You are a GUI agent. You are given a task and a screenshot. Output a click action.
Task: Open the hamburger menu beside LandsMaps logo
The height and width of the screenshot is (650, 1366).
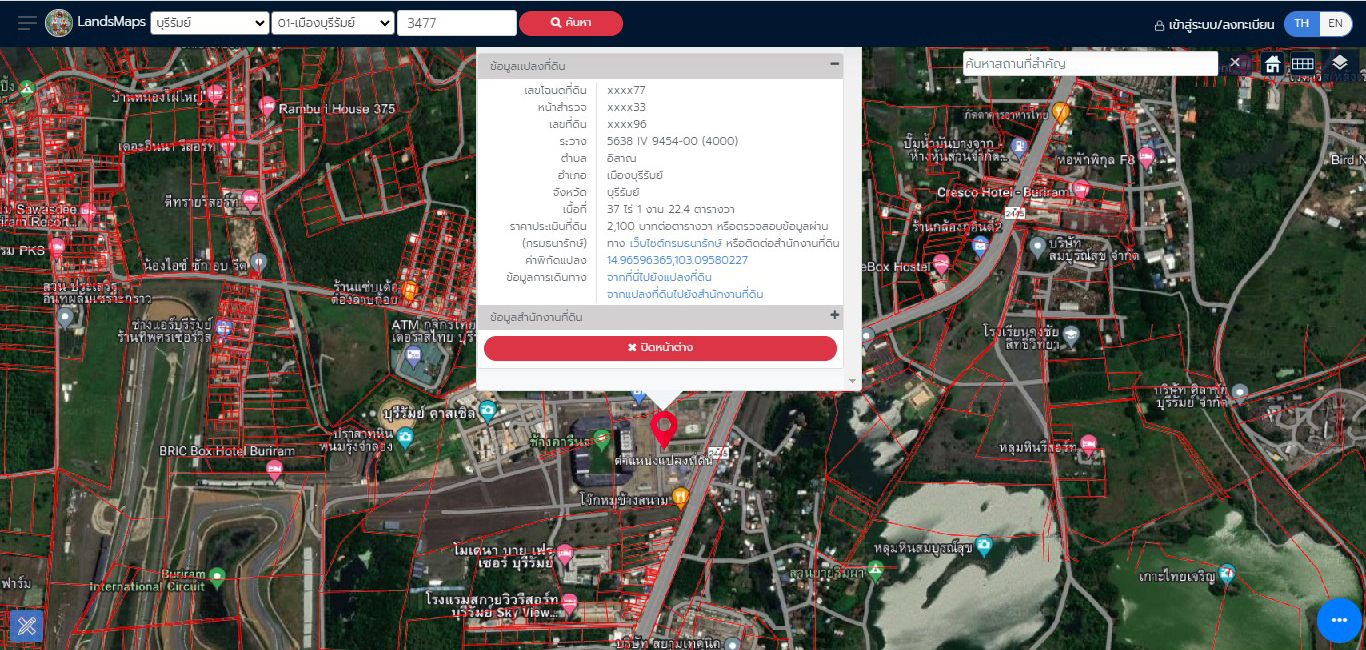pos(27,23)
